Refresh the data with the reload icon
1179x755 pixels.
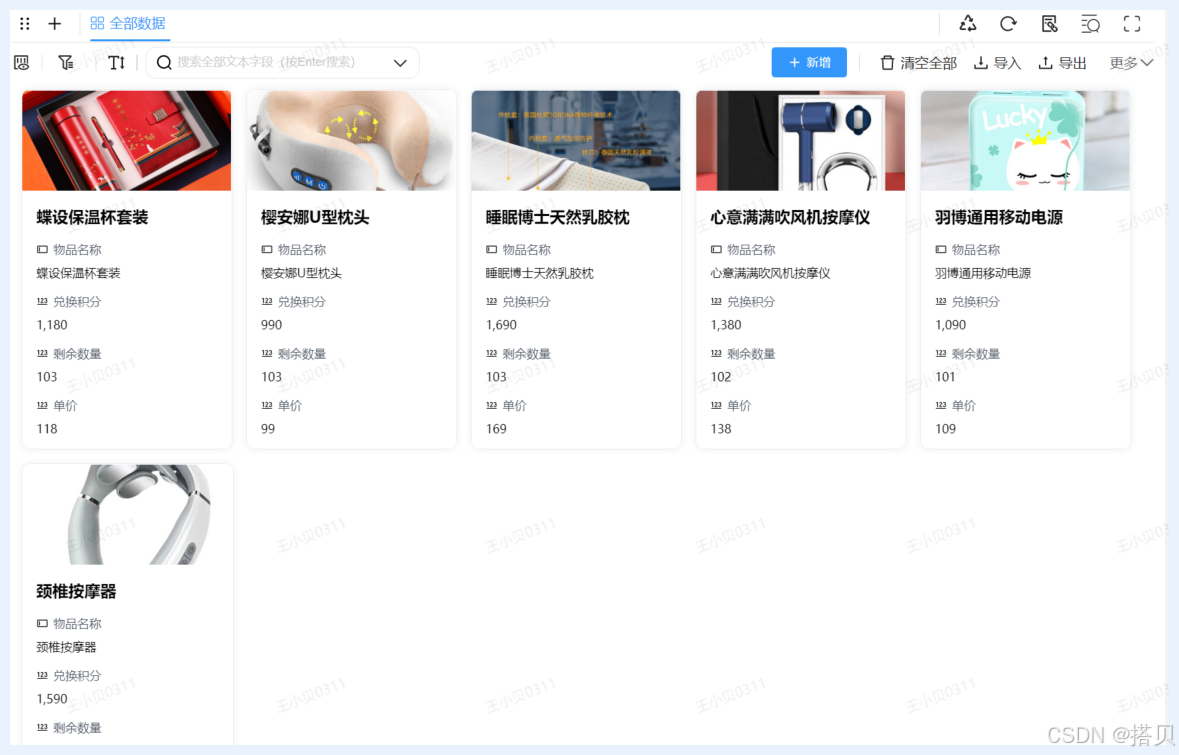(x=1008, y=24)
